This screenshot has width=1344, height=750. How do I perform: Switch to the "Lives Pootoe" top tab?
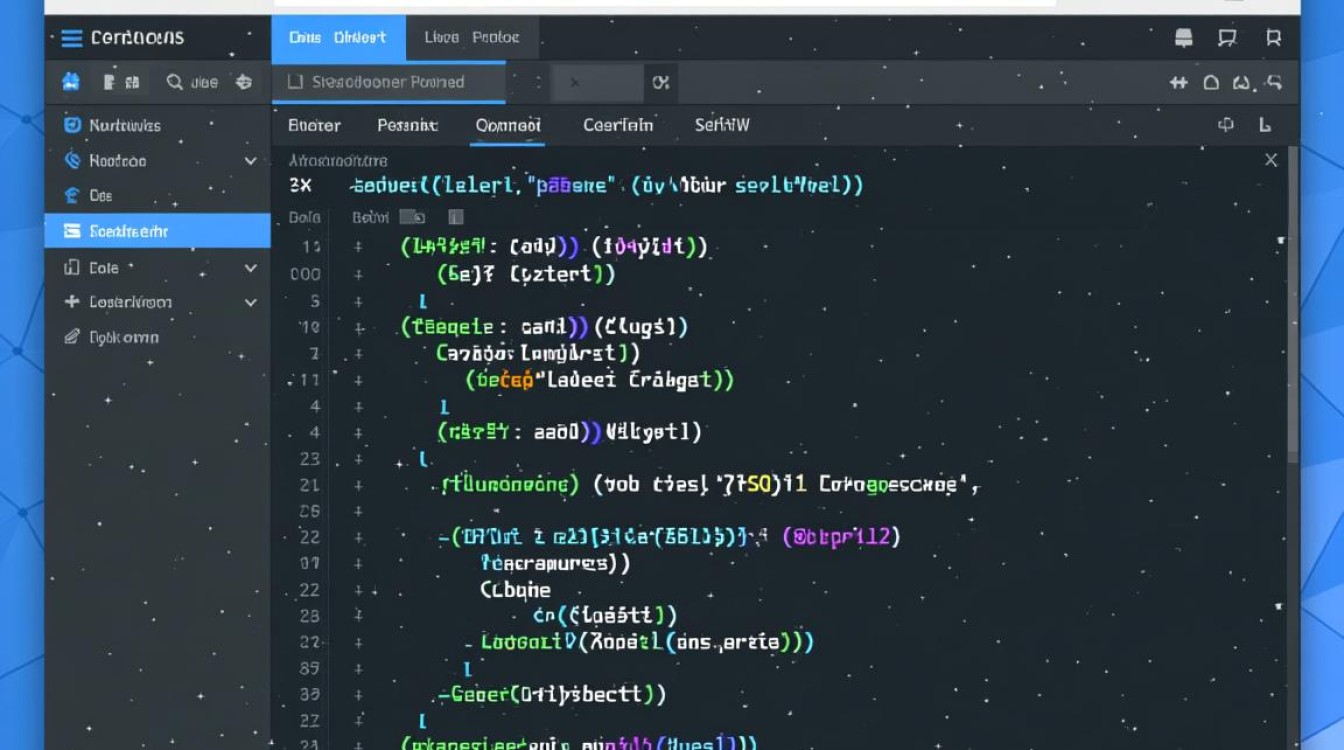pos(471,38)
